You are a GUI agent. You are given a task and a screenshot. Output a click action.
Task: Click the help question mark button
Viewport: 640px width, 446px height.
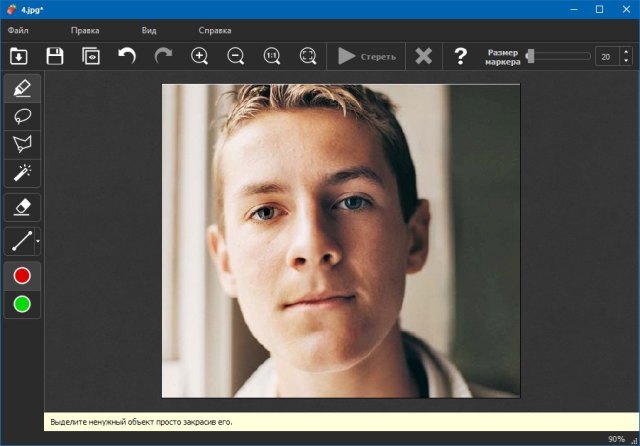click(460, 56)
